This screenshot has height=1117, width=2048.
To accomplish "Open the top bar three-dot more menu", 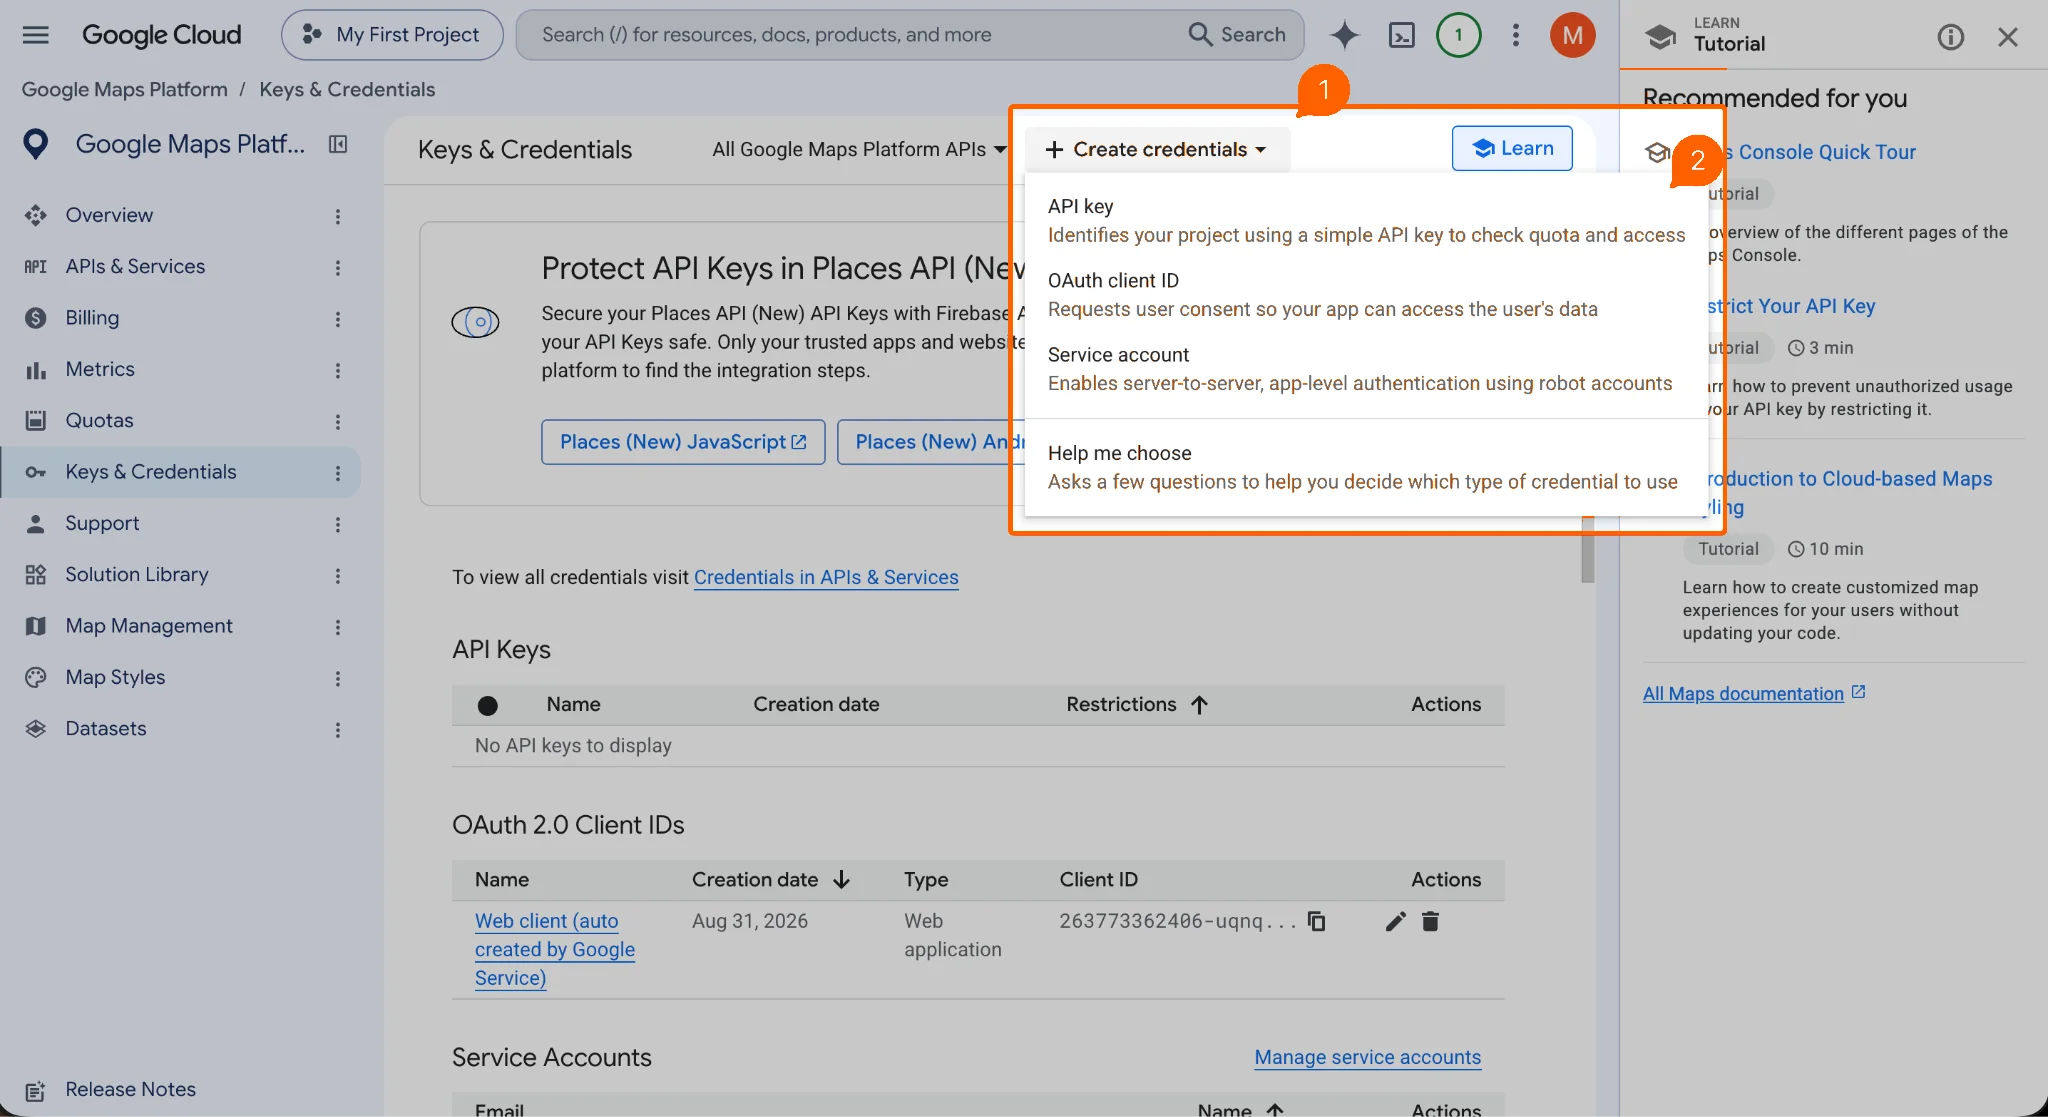I will pos(1516,35).
